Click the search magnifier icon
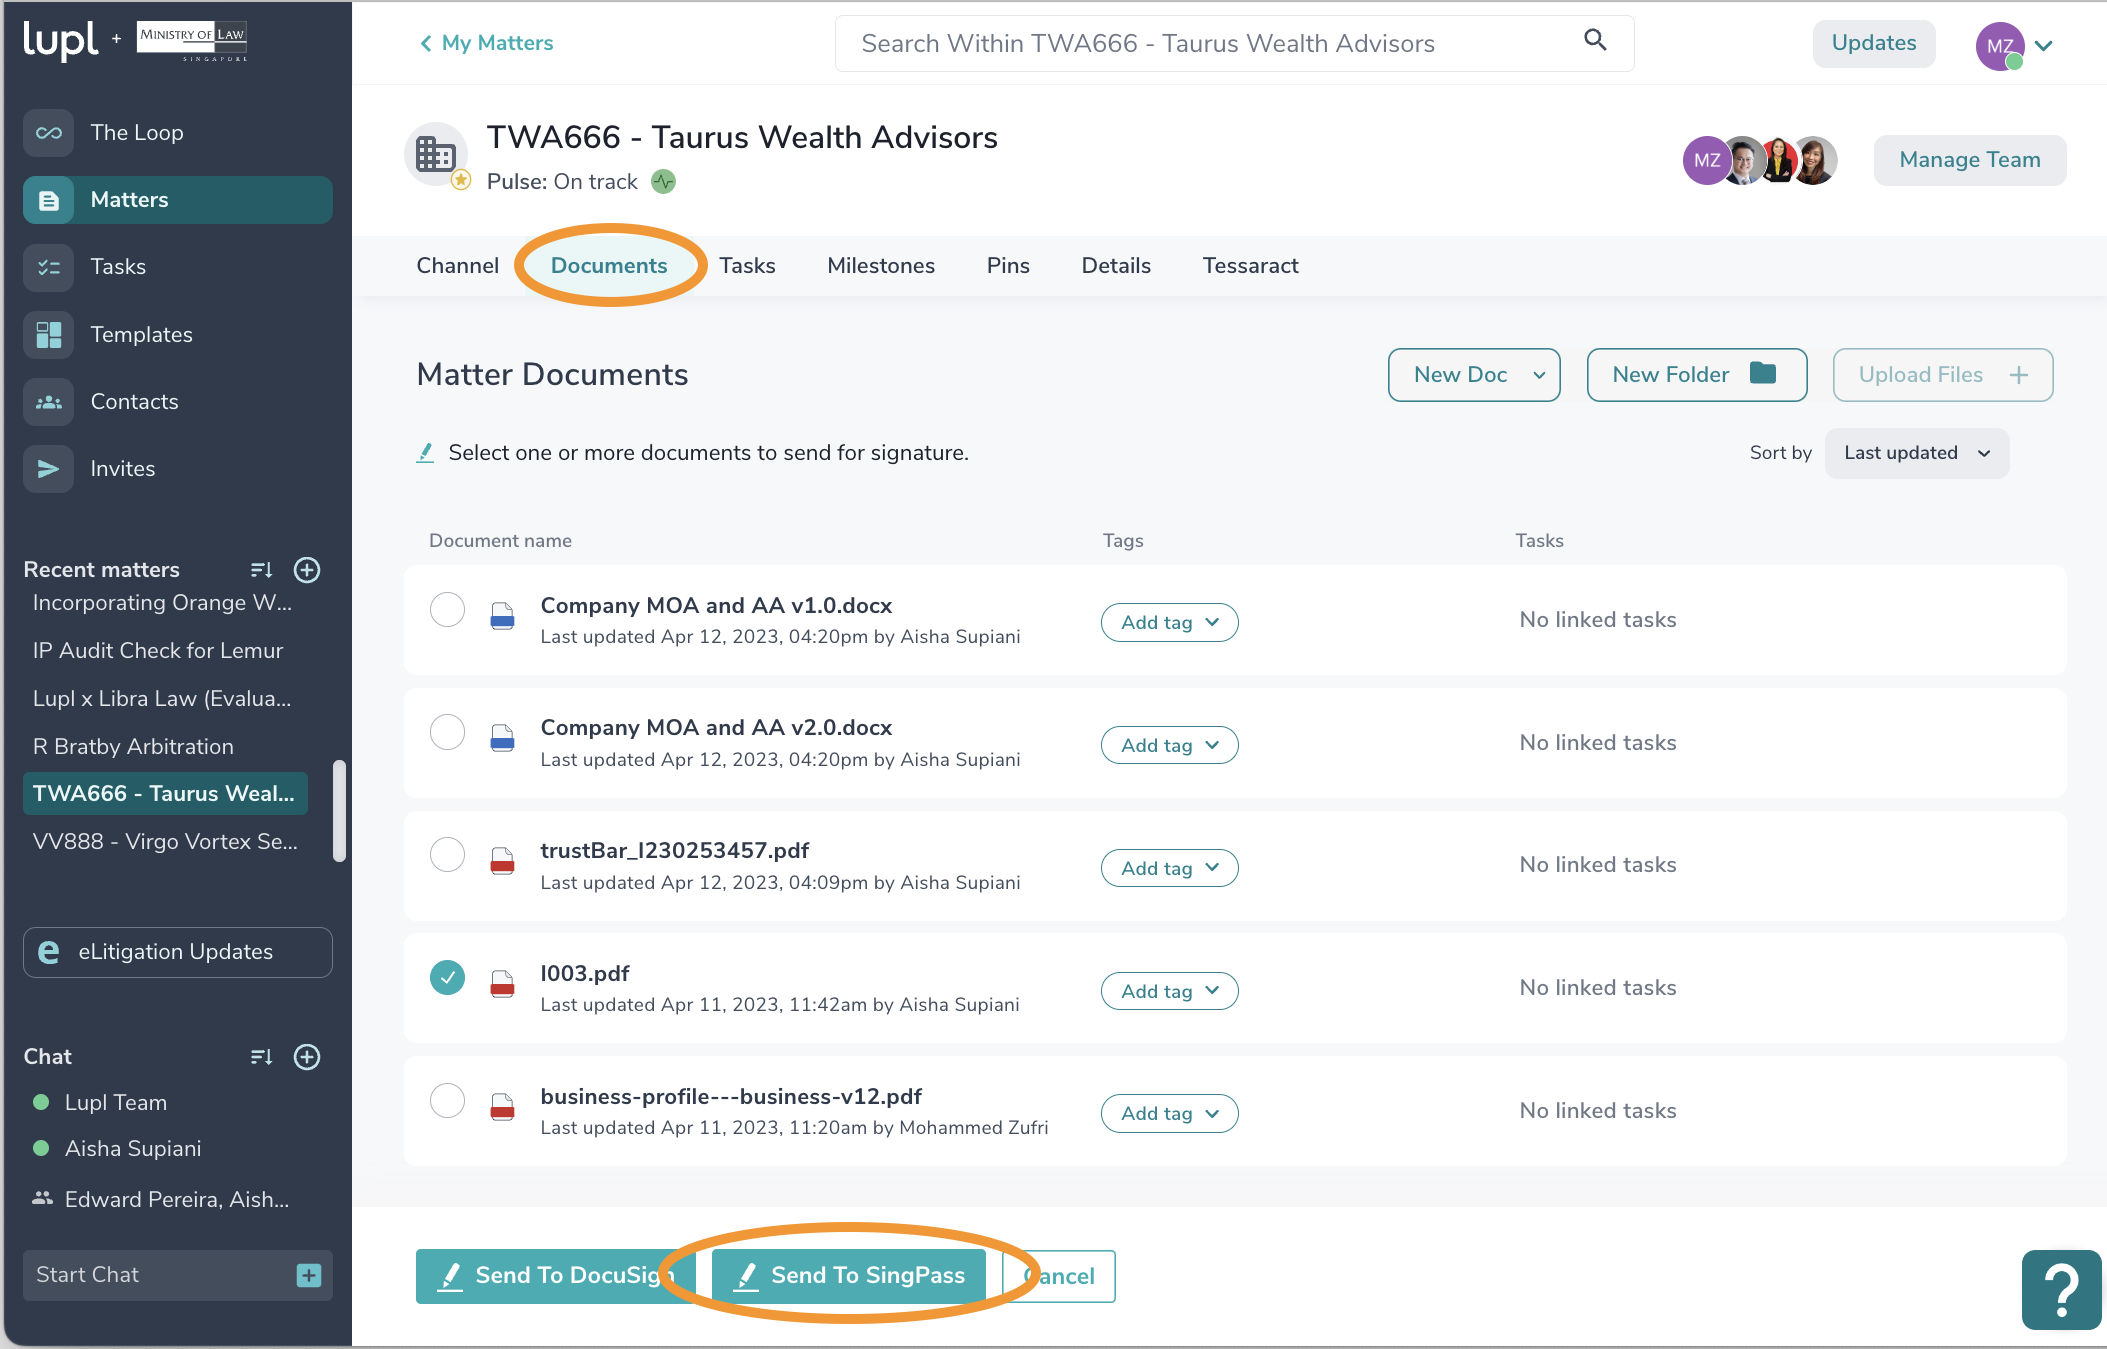The image size is (2107, 1349). click(x=1595, y=41)
